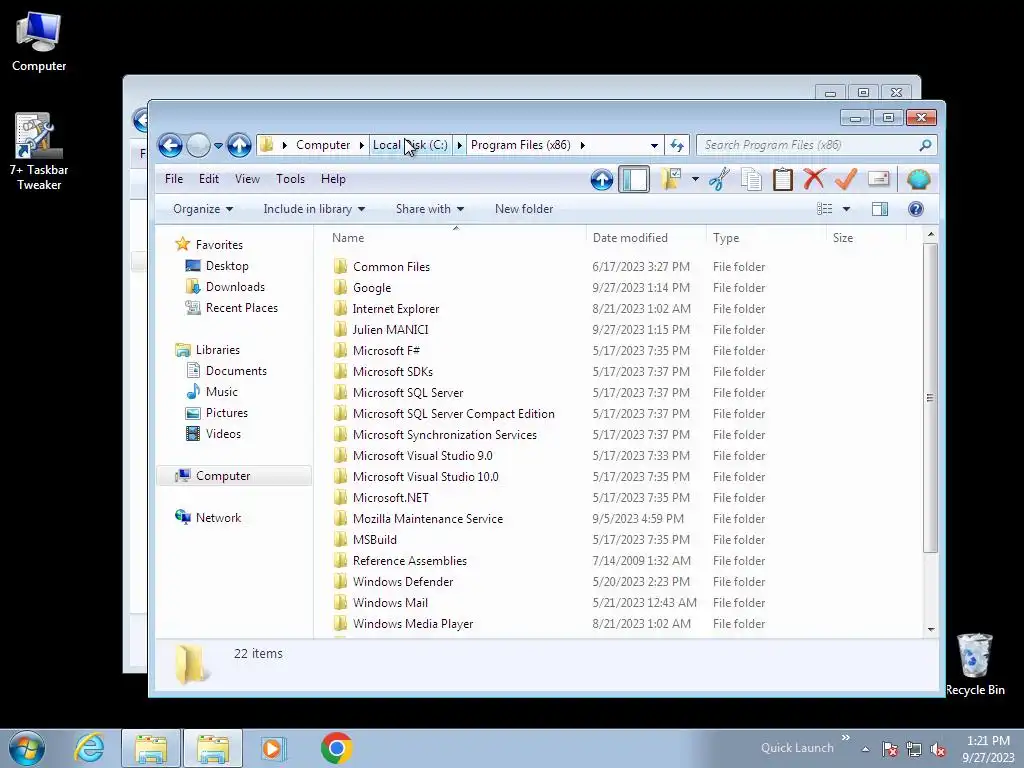The width and height of the screenshot is (1024, 768).
Task: Select Downloads in the navigation pane
Action: 235,287
